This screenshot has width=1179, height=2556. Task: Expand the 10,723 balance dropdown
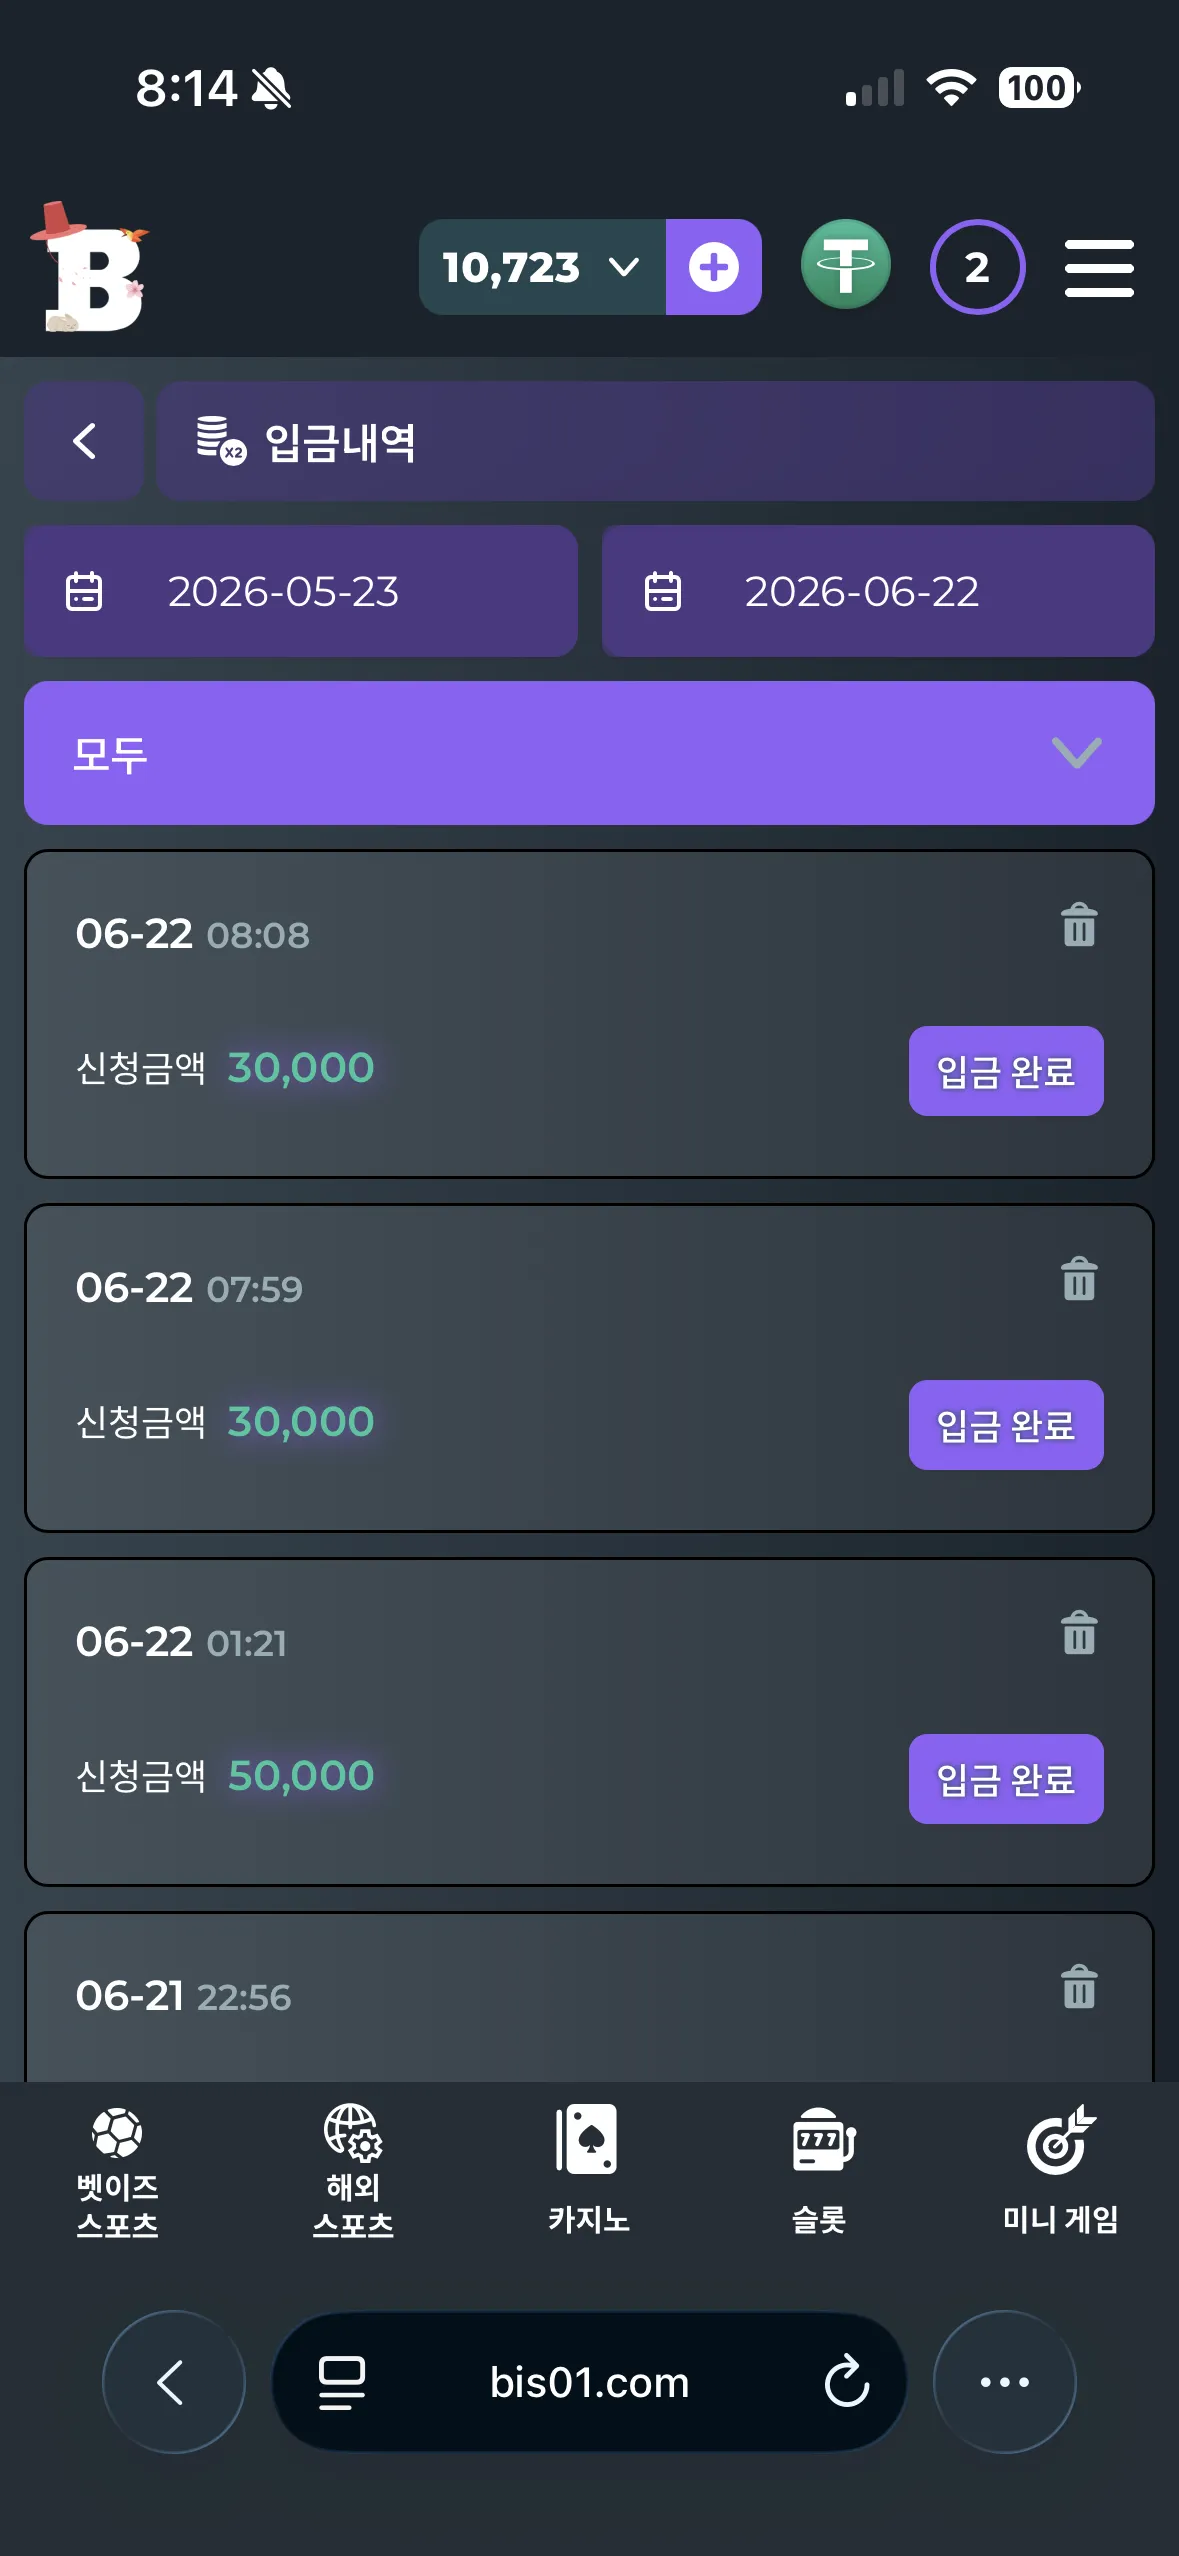[542, 267]
